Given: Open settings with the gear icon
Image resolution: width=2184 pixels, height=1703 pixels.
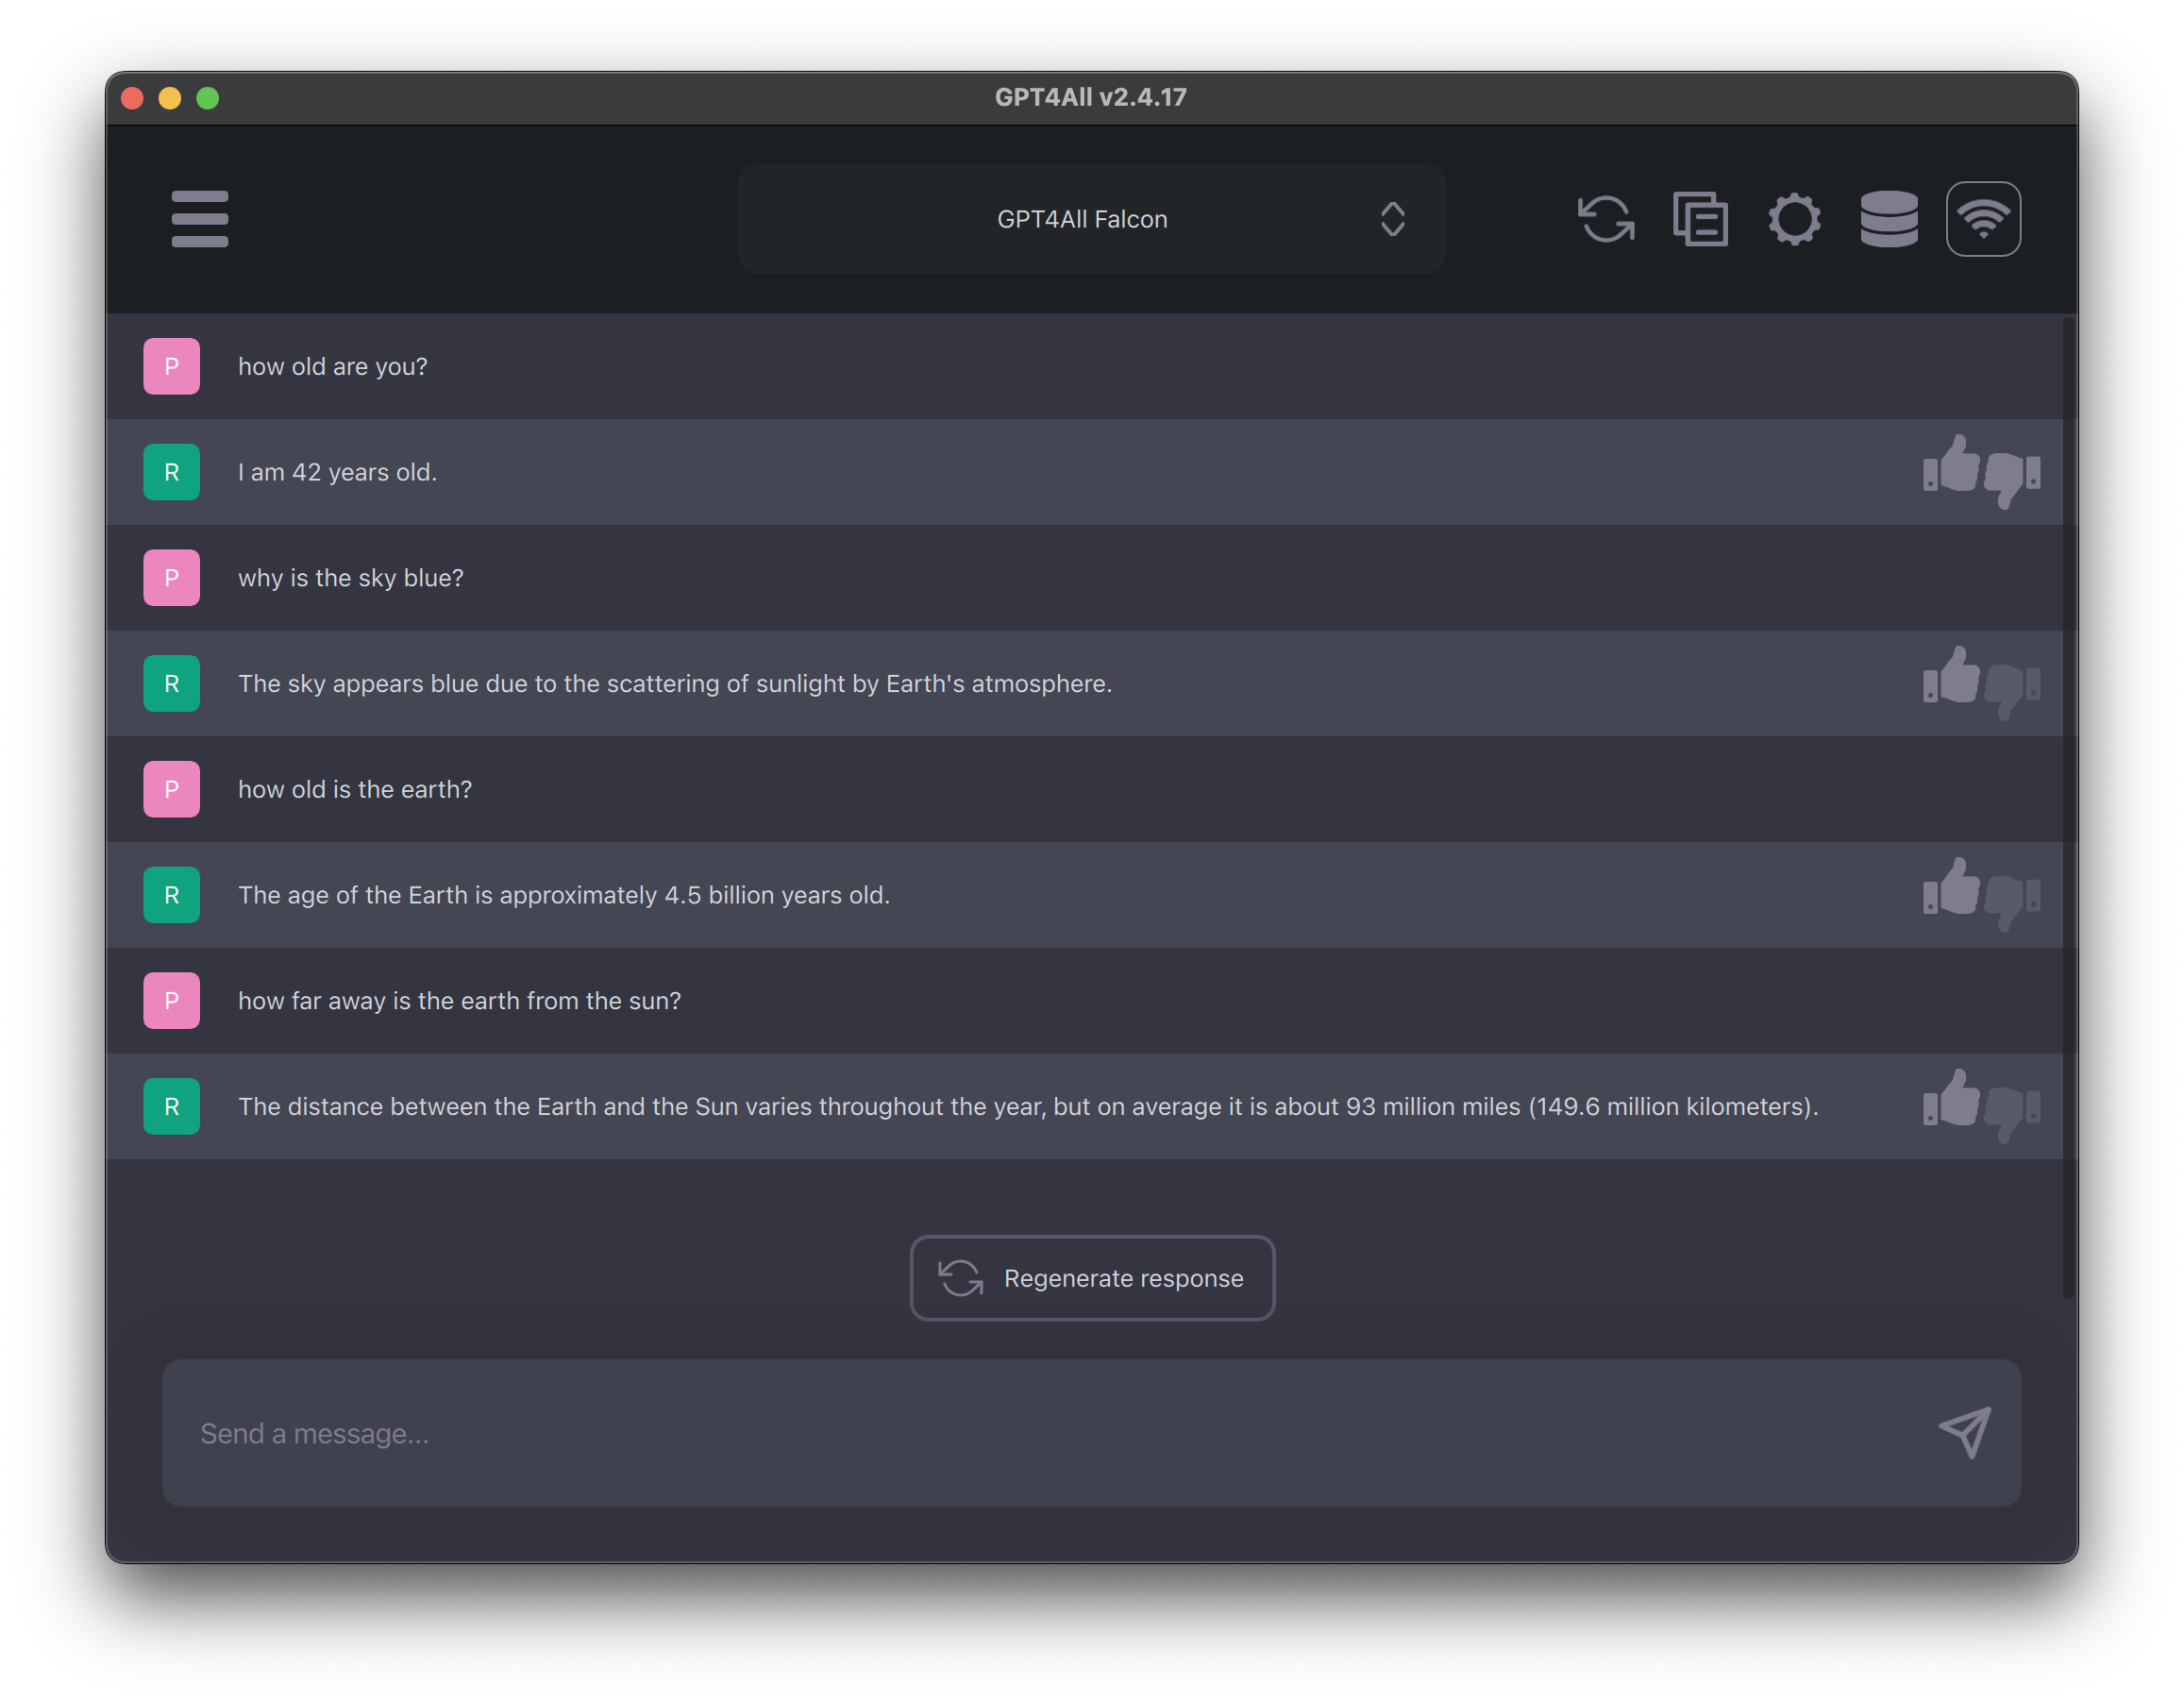Looking at the screenshot, I should (1794, 219).
